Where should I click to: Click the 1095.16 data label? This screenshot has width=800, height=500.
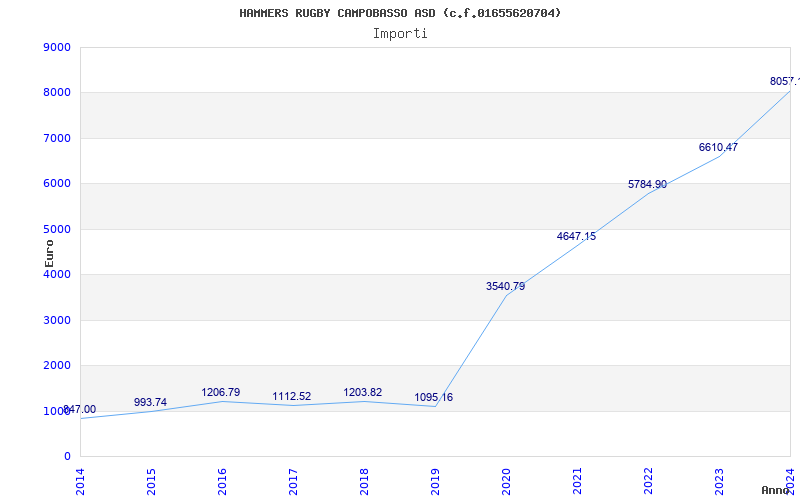point(434,397)
